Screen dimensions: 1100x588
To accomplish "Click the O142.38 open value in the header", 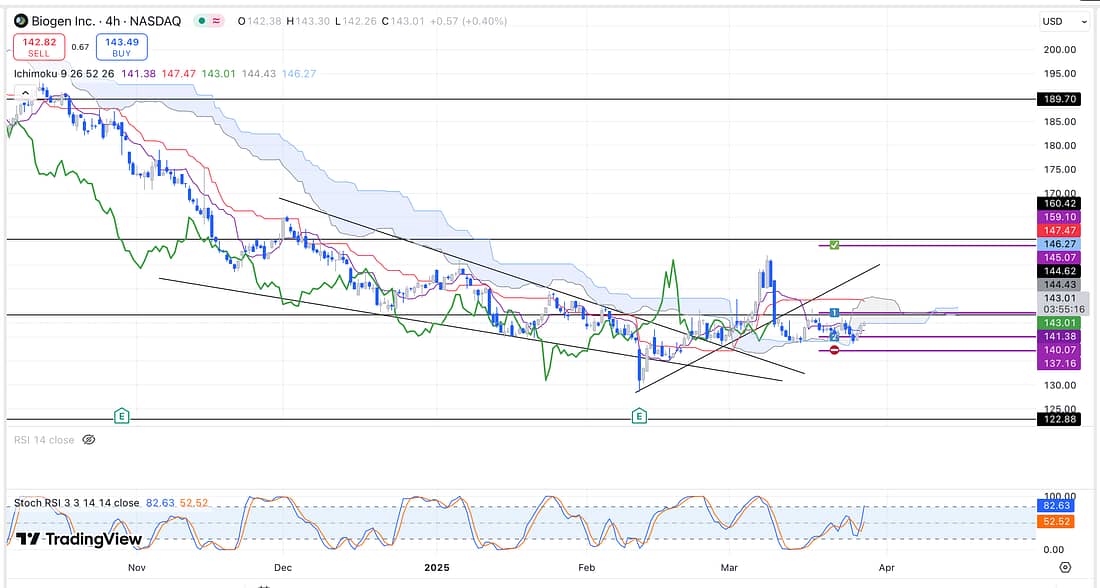I will coord(261,21).
